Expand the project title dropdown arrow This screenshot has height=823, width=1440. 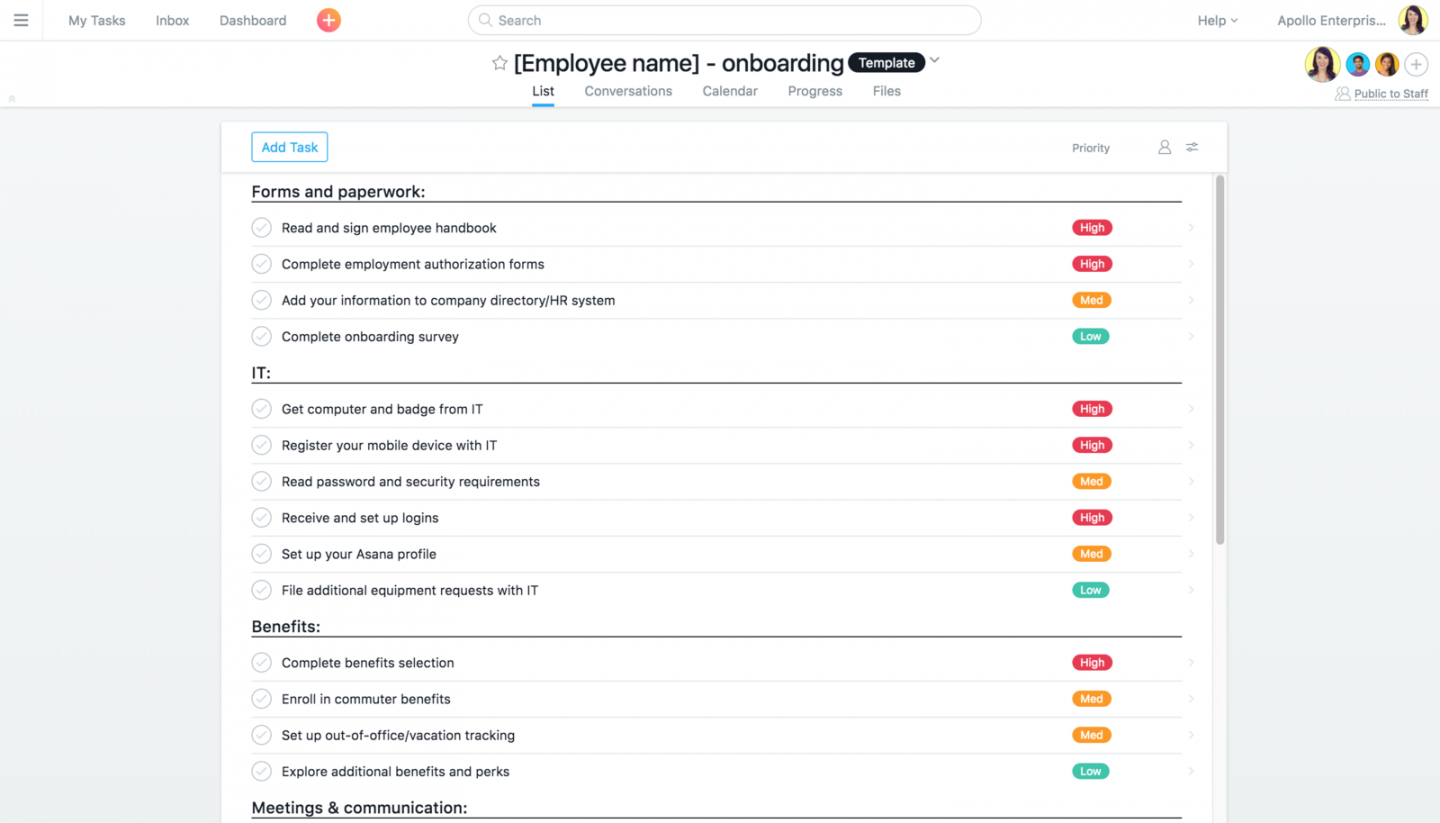[935, 61]
